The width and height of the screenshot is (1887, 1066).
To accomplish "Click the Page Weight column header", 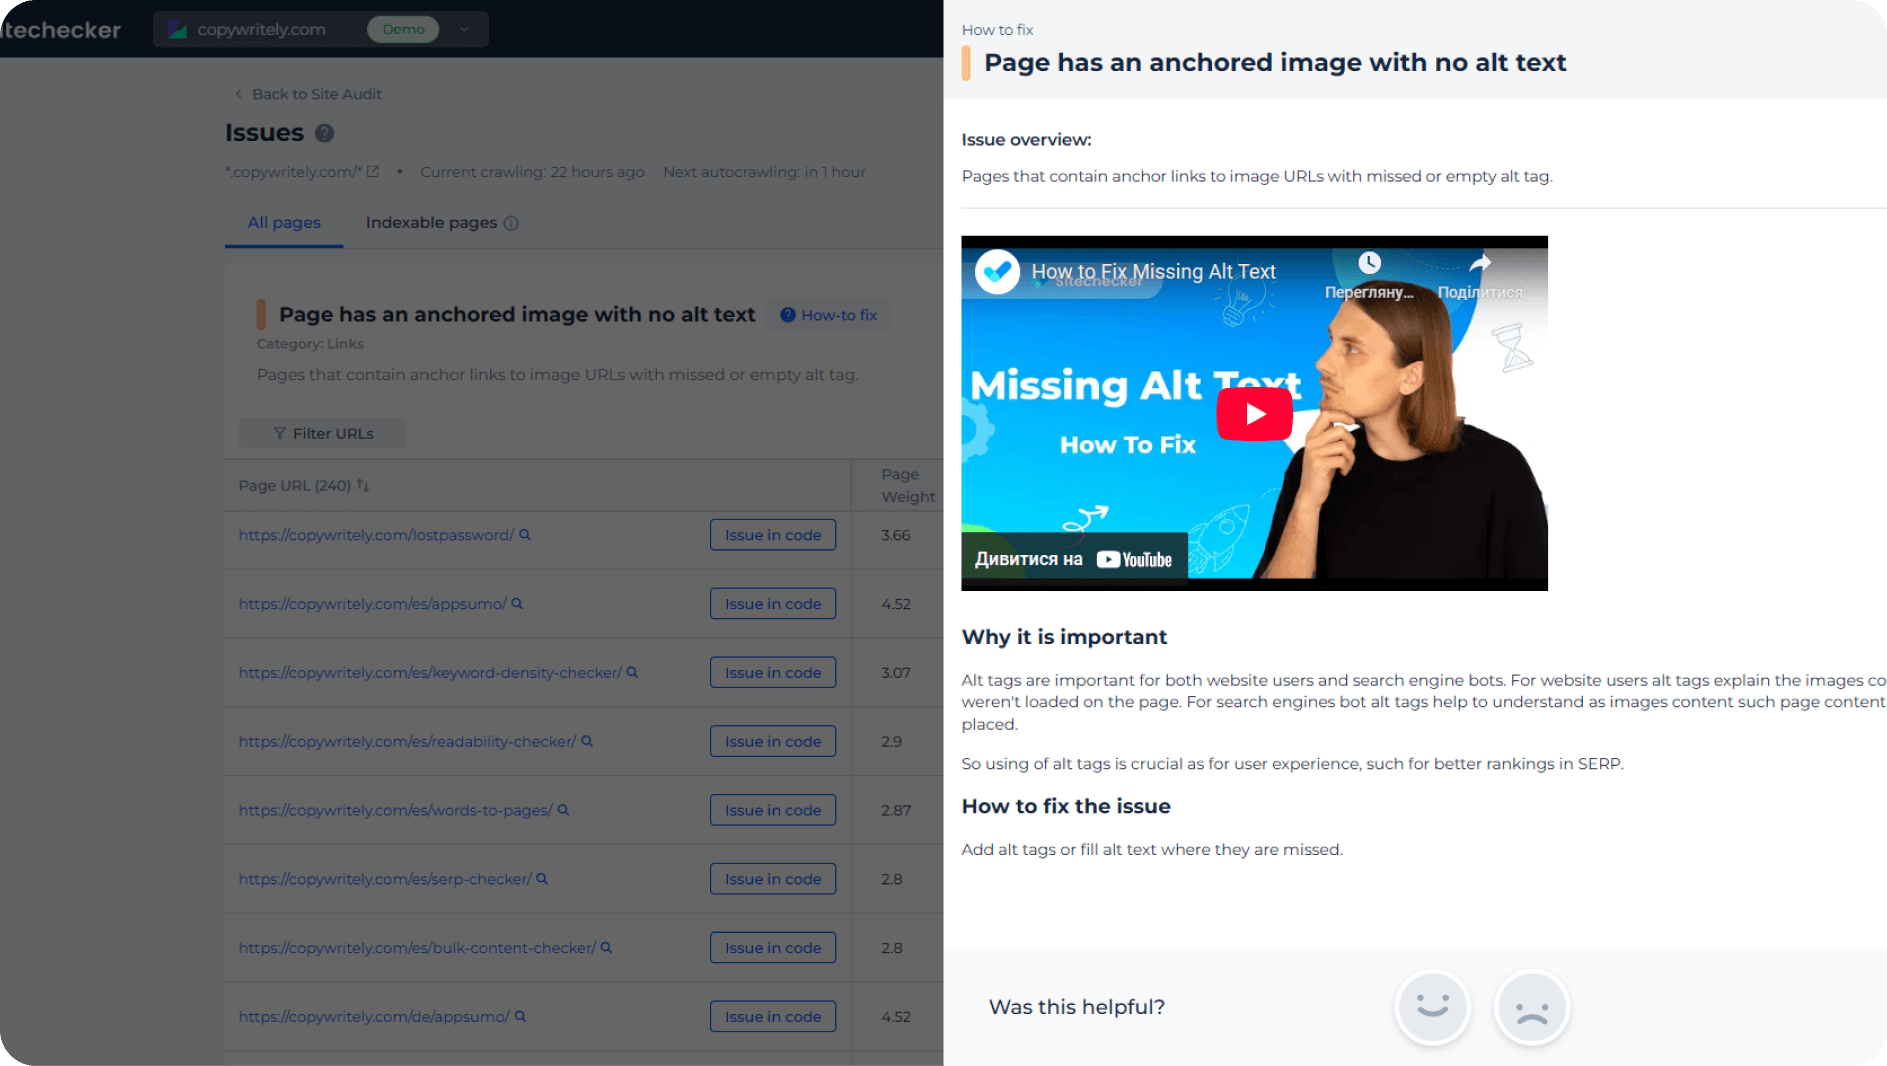I will tap(908, 485).
